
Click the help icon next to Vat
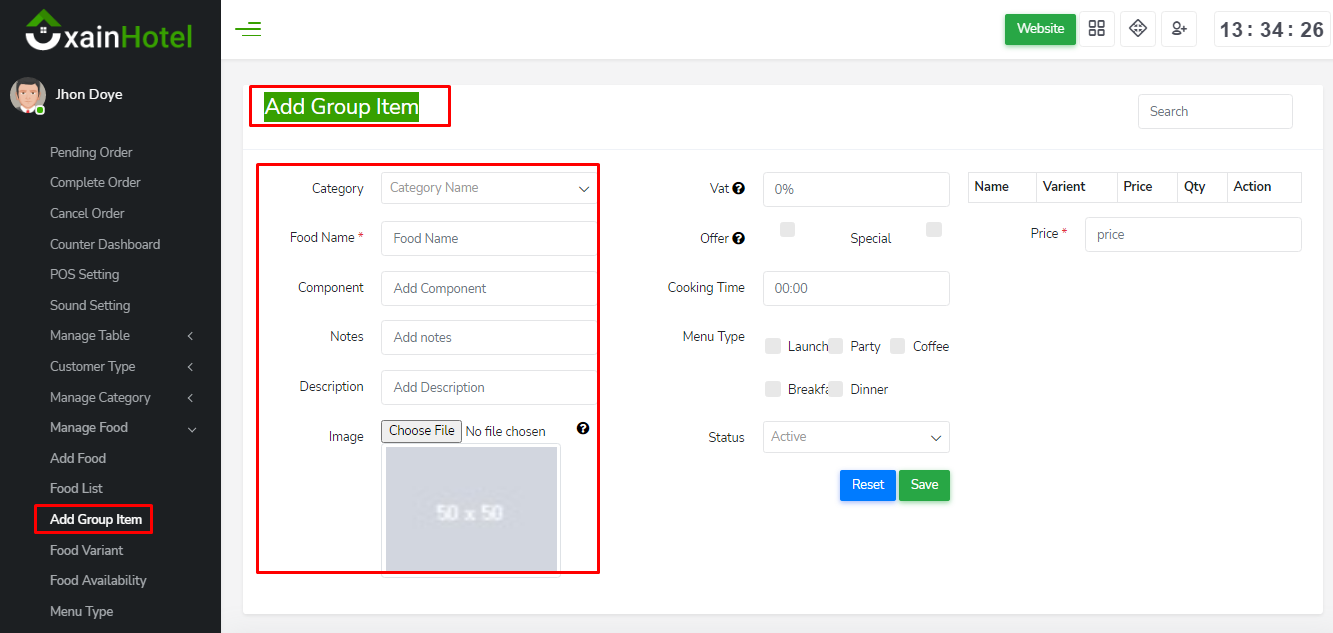pyautogui.click(x=739, y=188)
